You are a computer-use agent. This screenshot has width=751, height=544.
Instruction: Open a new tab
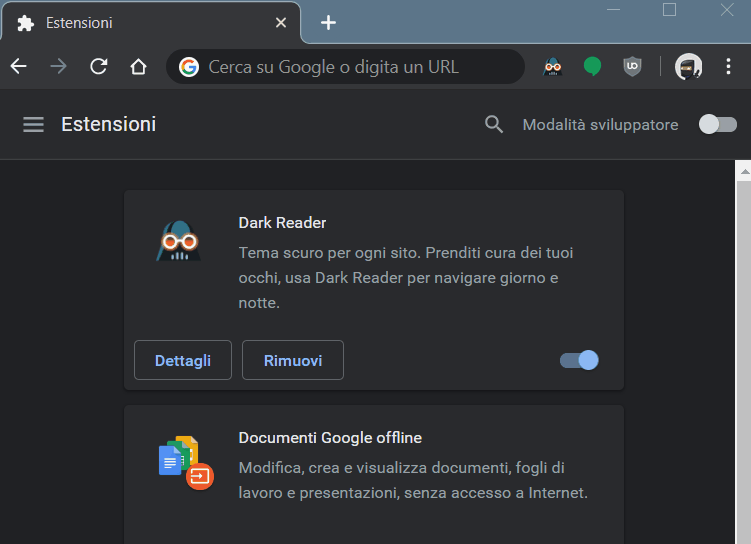[x=328, y=23]
